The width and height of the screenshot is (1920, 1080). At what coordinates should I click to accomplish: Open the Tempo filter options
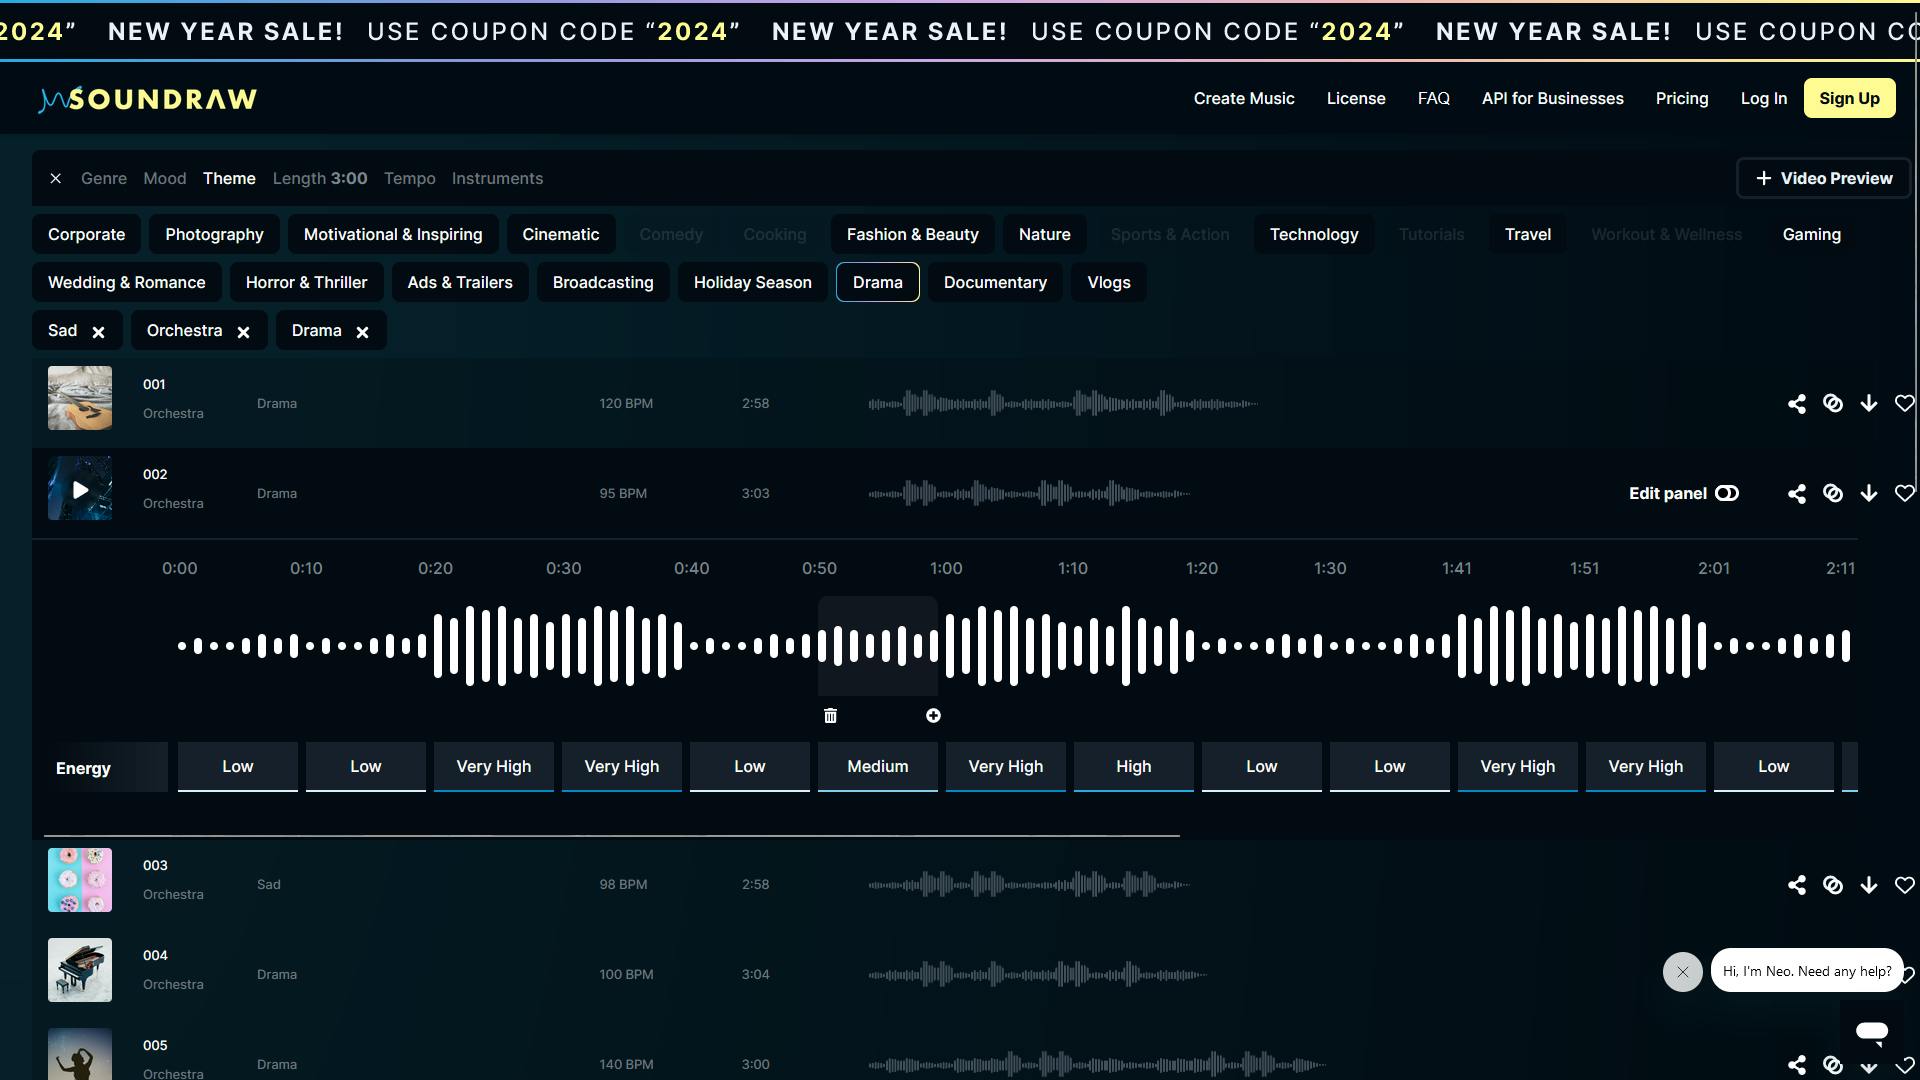coord(409,179)
